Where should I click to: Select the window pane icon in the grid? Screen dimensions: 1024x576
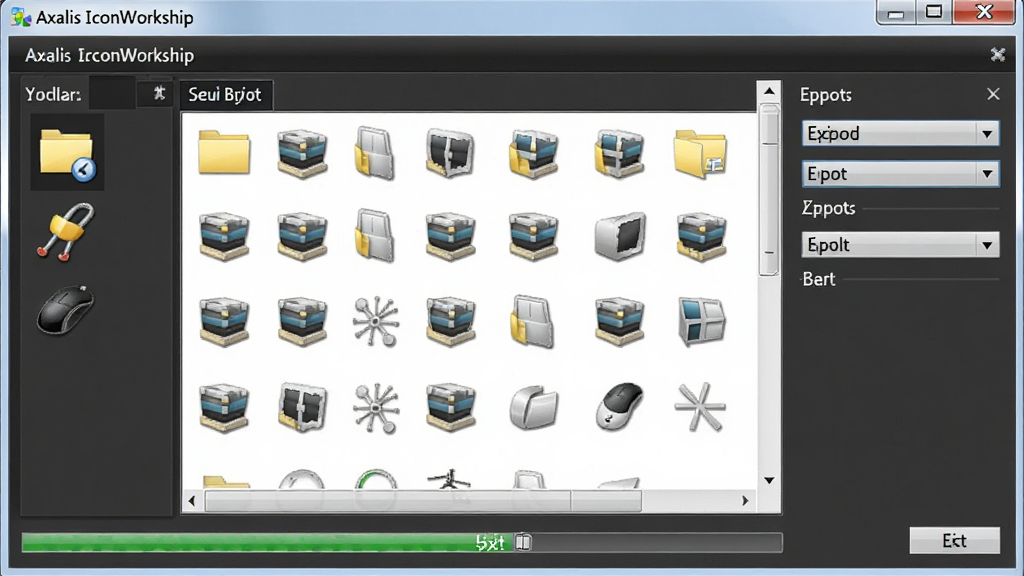[x=701, y=321]
